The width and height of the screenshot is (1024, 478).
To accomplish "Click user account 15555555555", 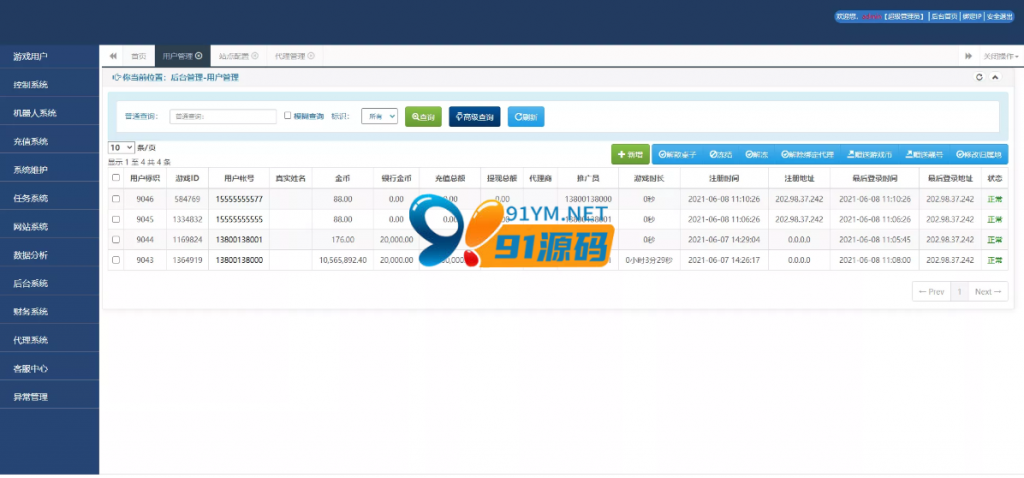I will coord(239,219).
